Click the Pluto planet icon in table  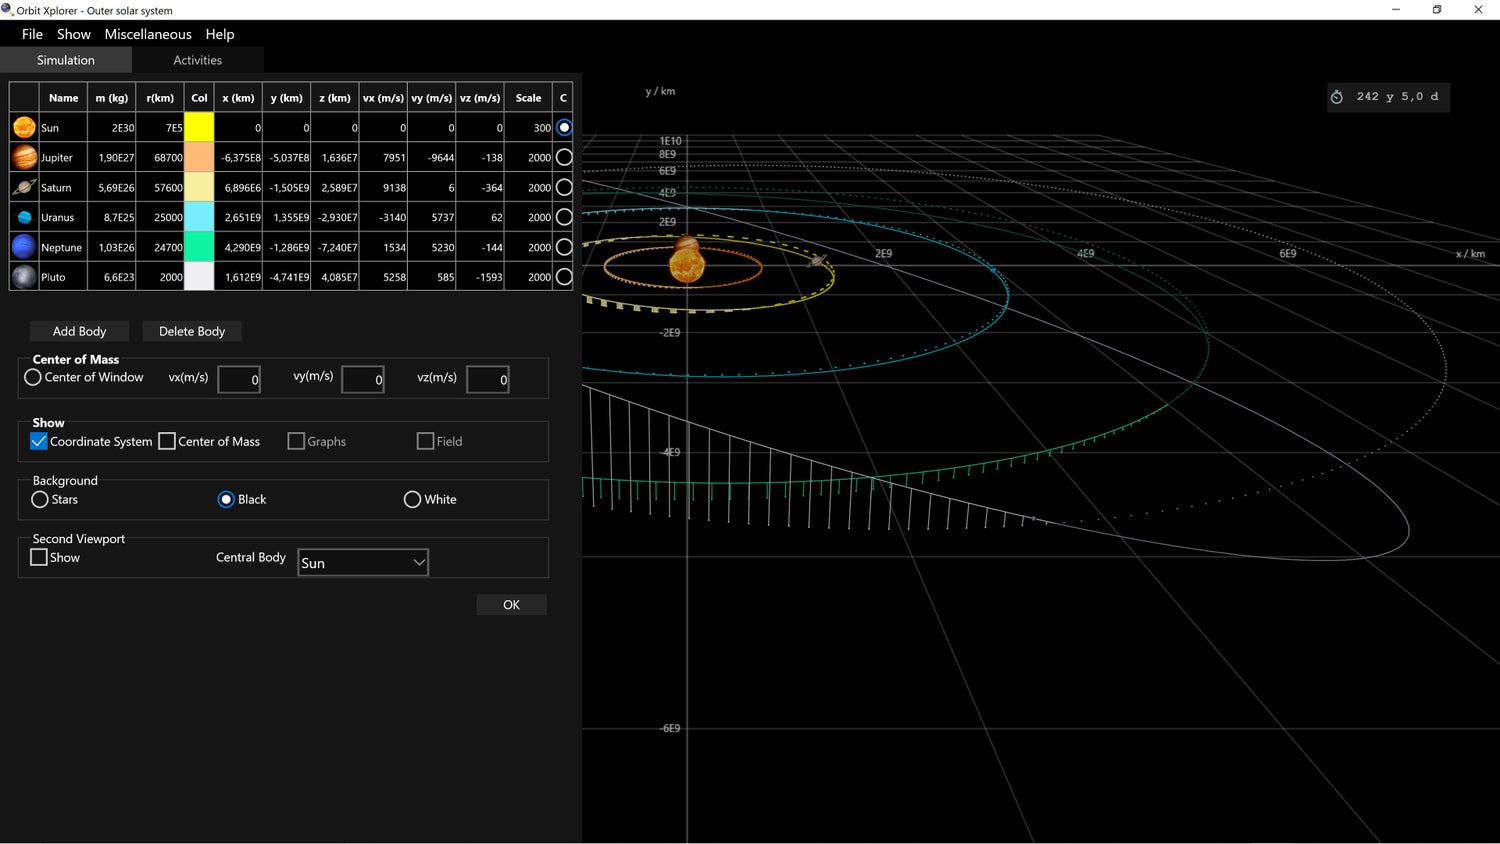[24, 277]
